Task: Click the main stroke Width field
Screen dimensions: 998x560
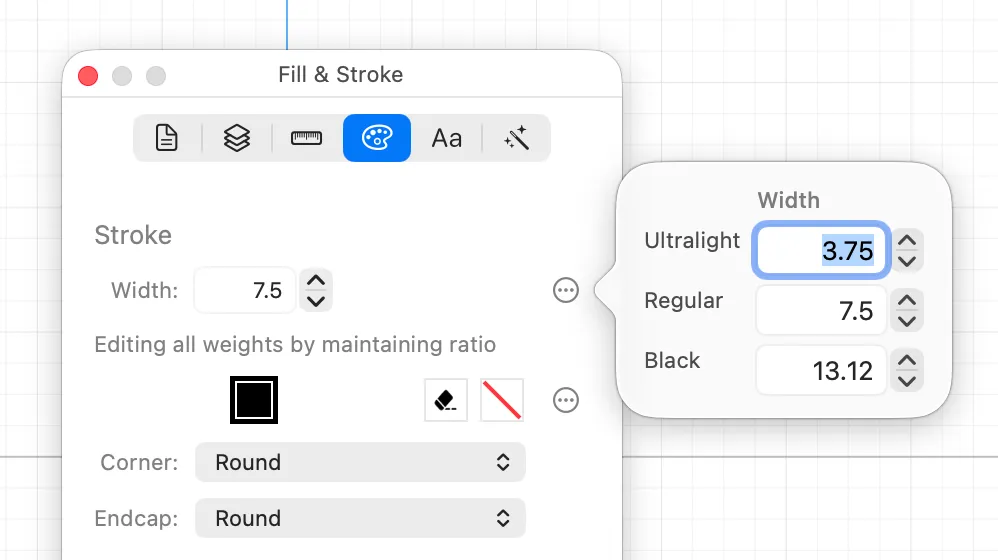Action: 245,290
